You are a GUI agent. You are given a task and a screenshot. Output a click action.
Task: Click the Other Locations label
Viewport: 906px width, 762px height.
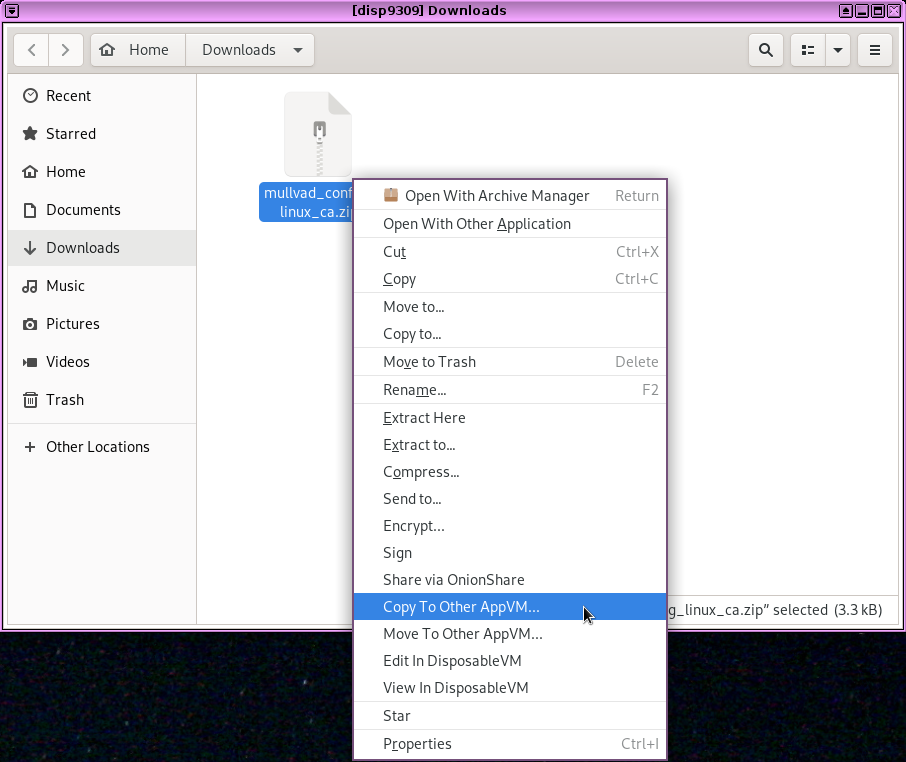98,447
